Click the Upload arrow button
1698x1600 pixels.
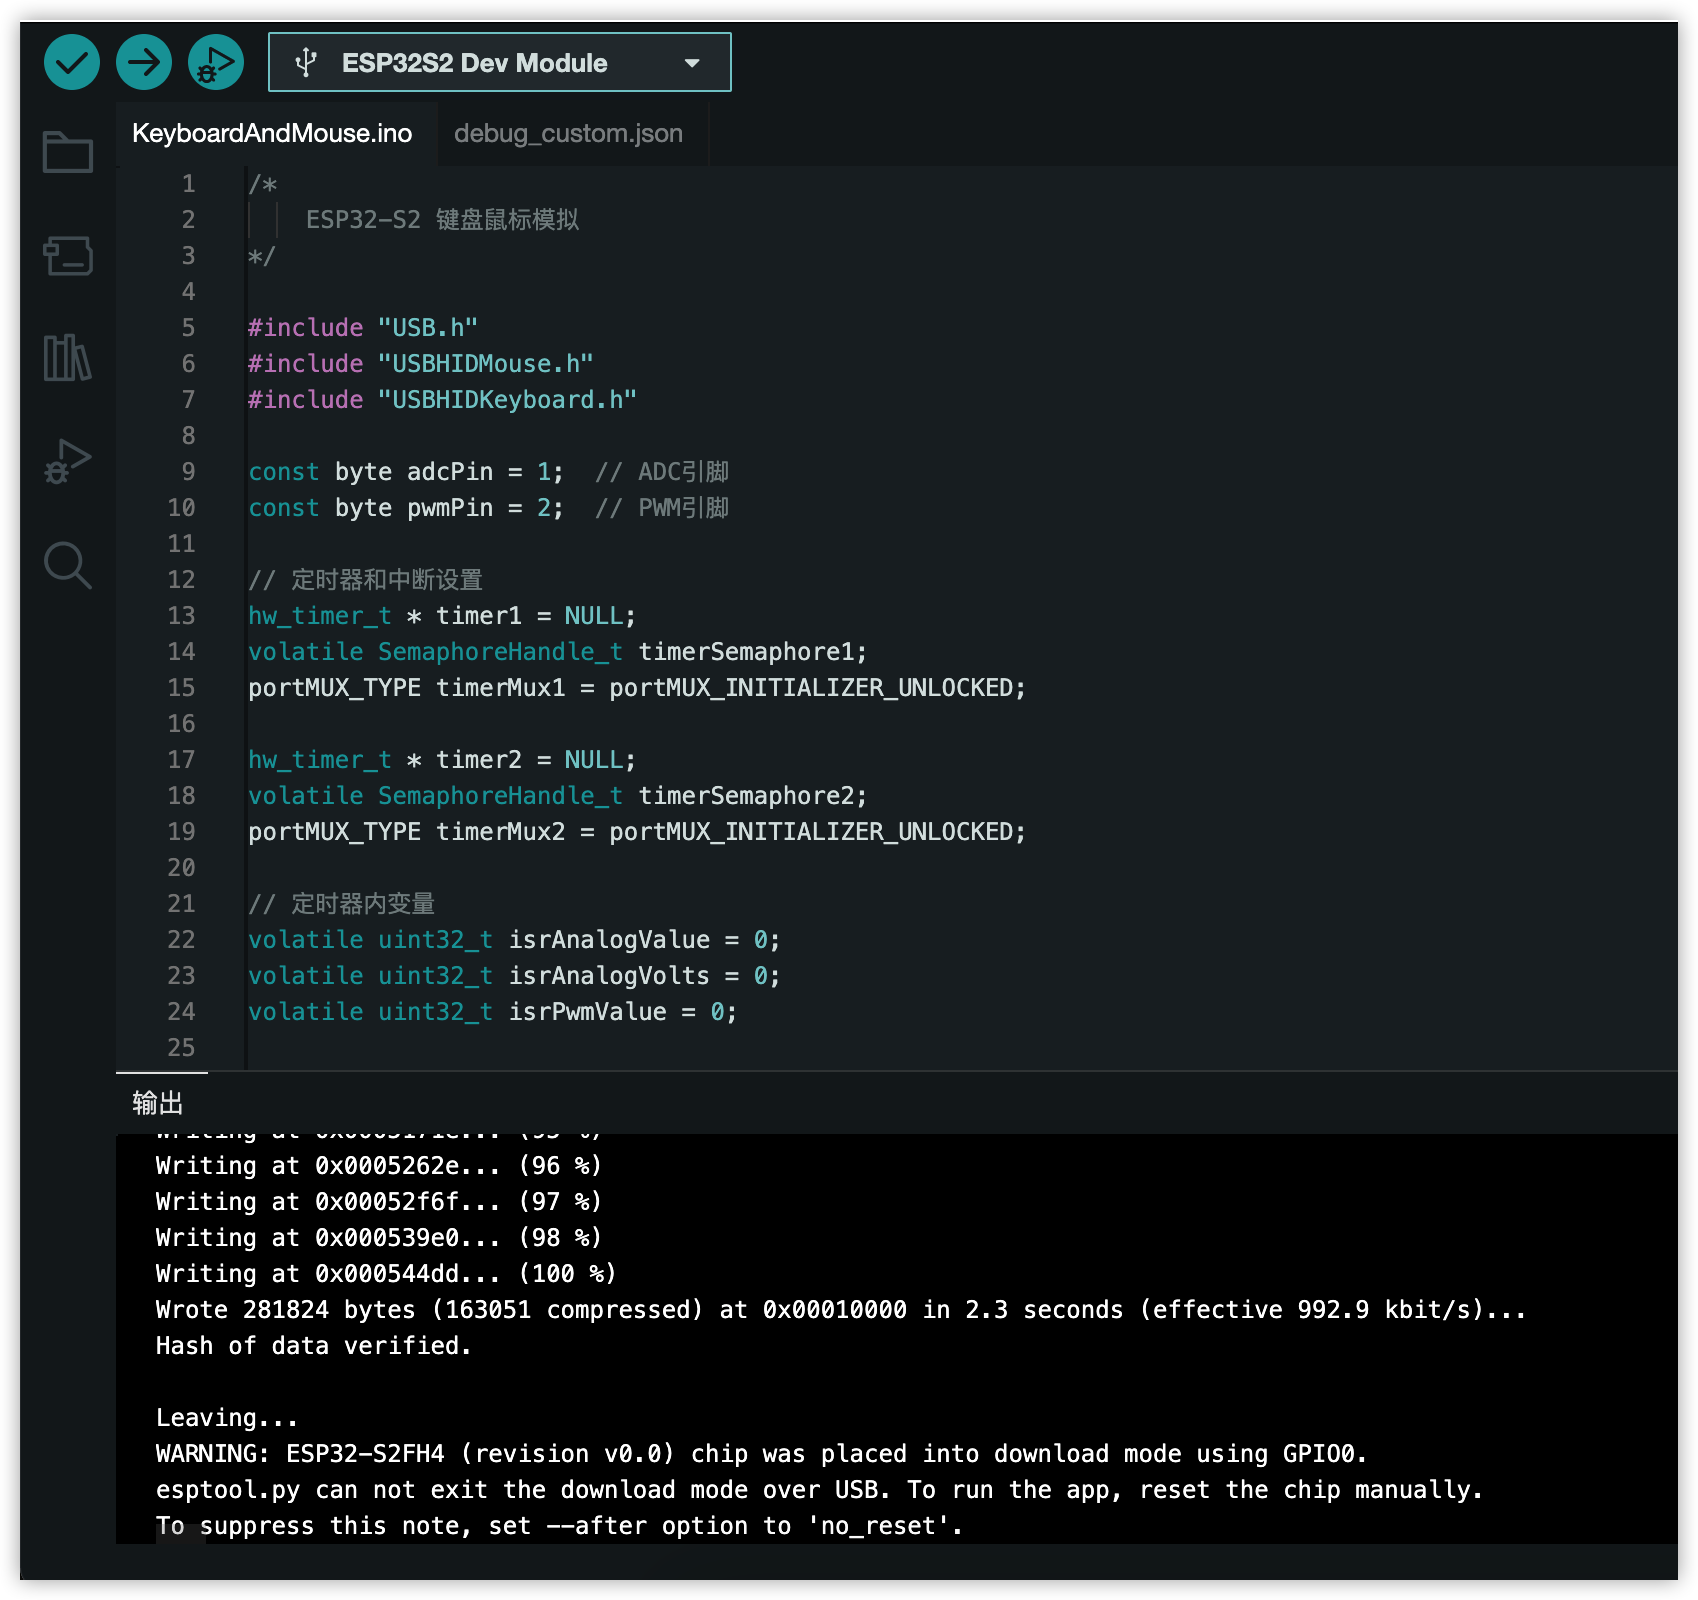143,62
